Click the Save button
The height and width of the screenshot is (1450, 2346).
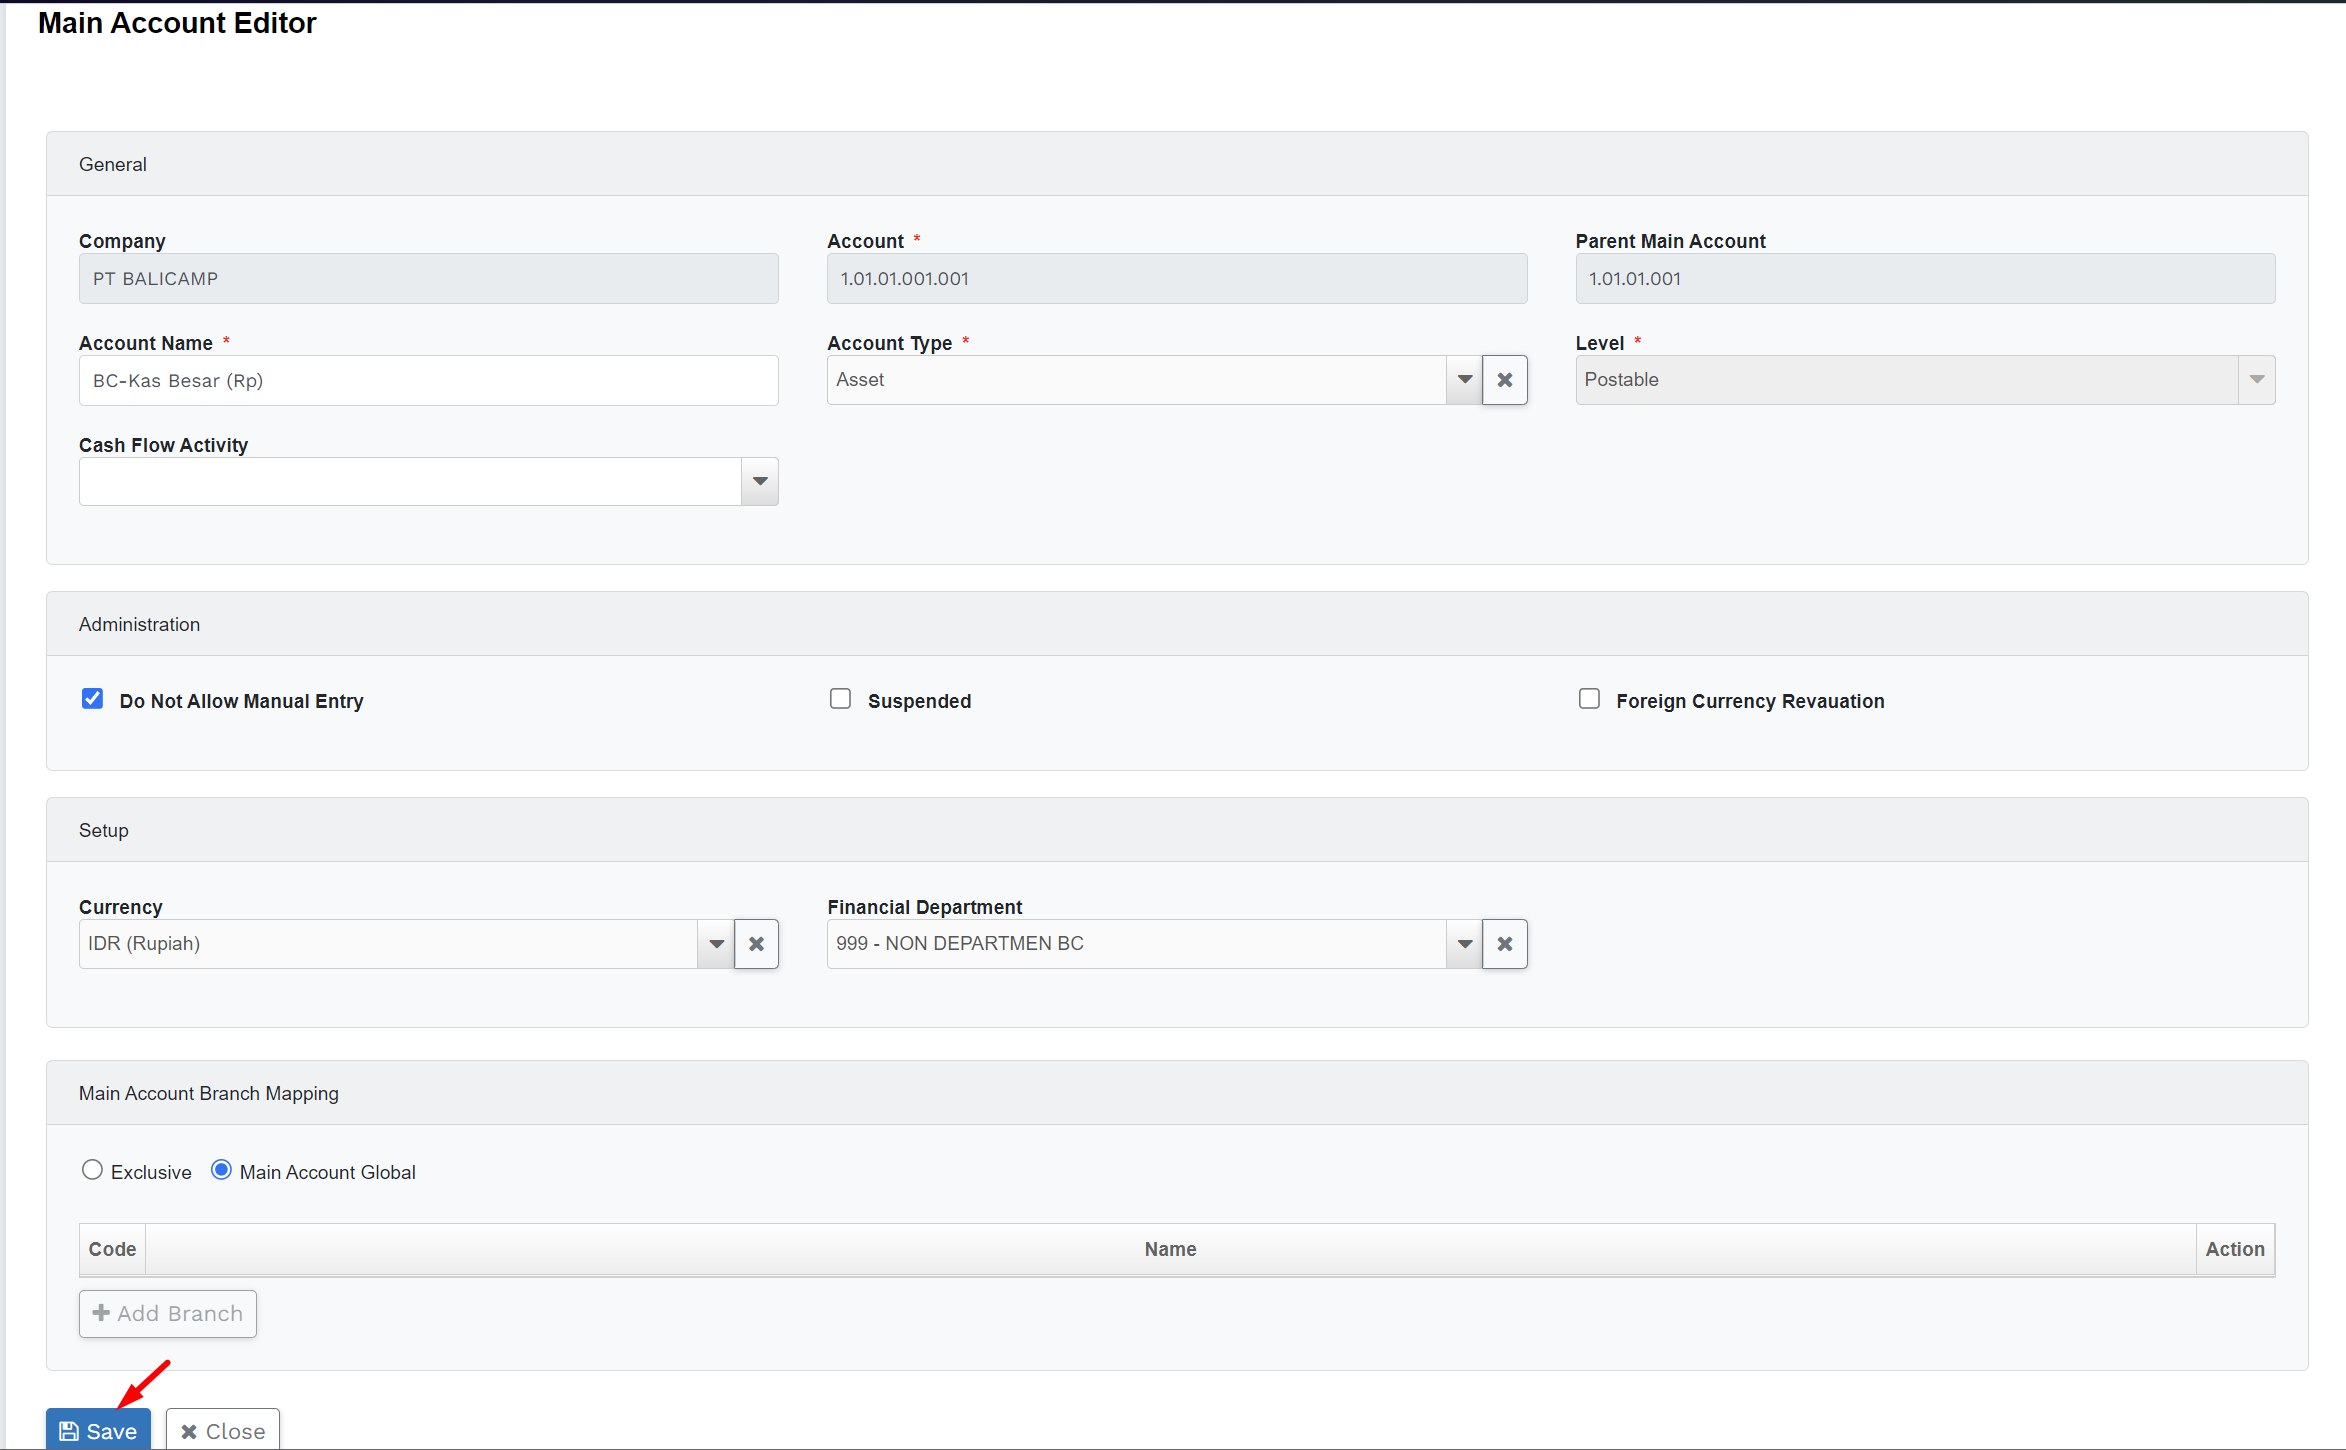pyautogui.click(x=98, y=1430)
